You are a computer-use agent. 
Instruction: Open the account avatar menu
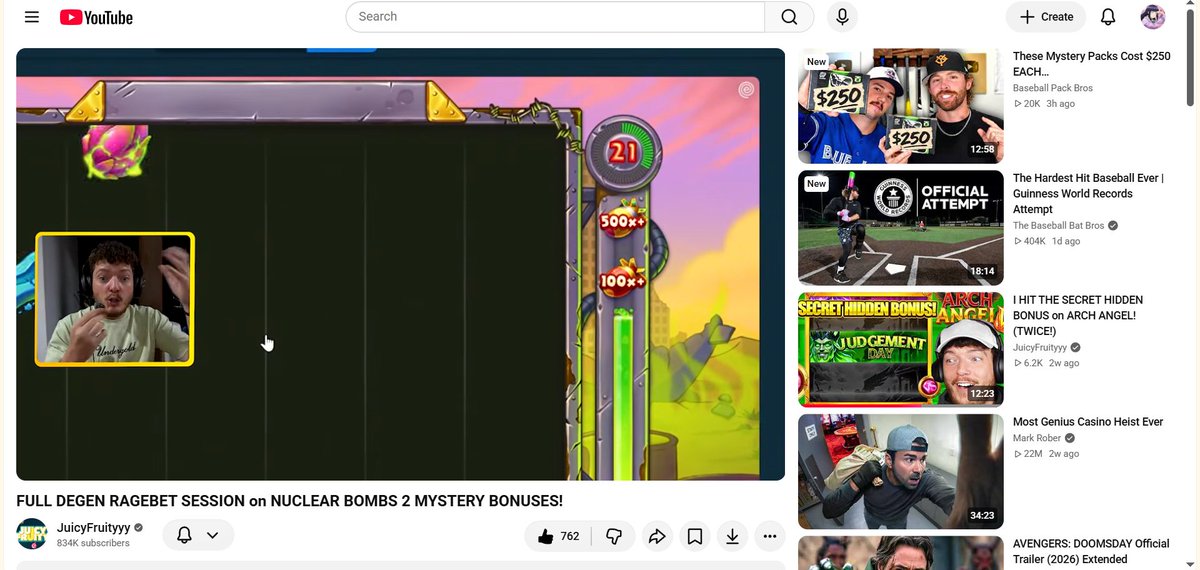click(1153, 17)
